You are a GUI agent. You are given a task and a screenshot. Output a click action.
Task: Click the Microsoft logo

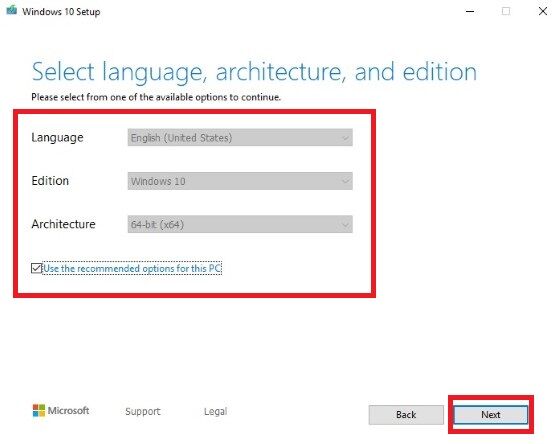[x=61, y=410]
